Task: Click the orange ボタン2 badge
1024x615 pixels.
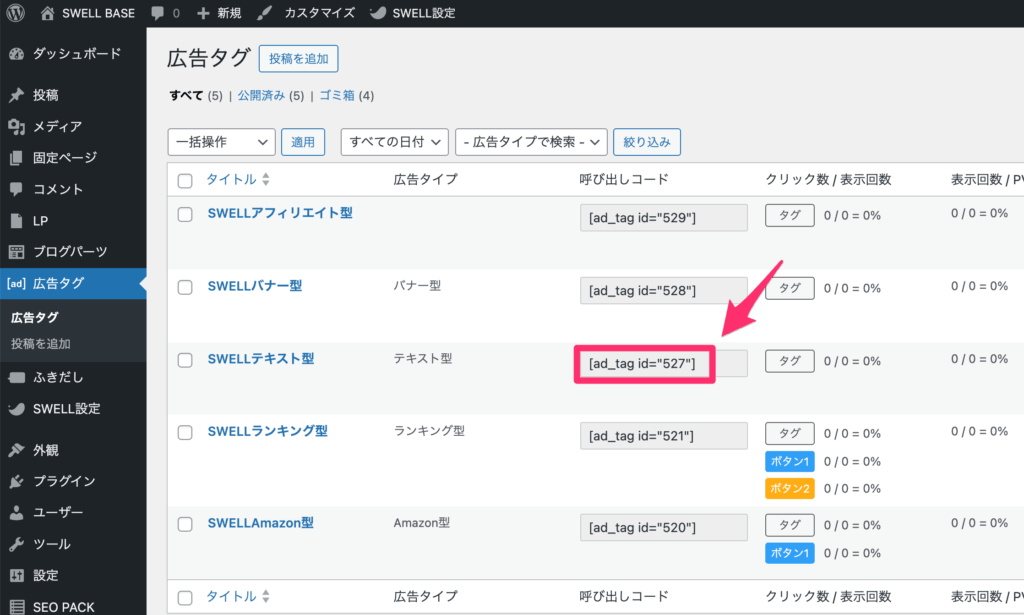Action: tap(789, 488)
